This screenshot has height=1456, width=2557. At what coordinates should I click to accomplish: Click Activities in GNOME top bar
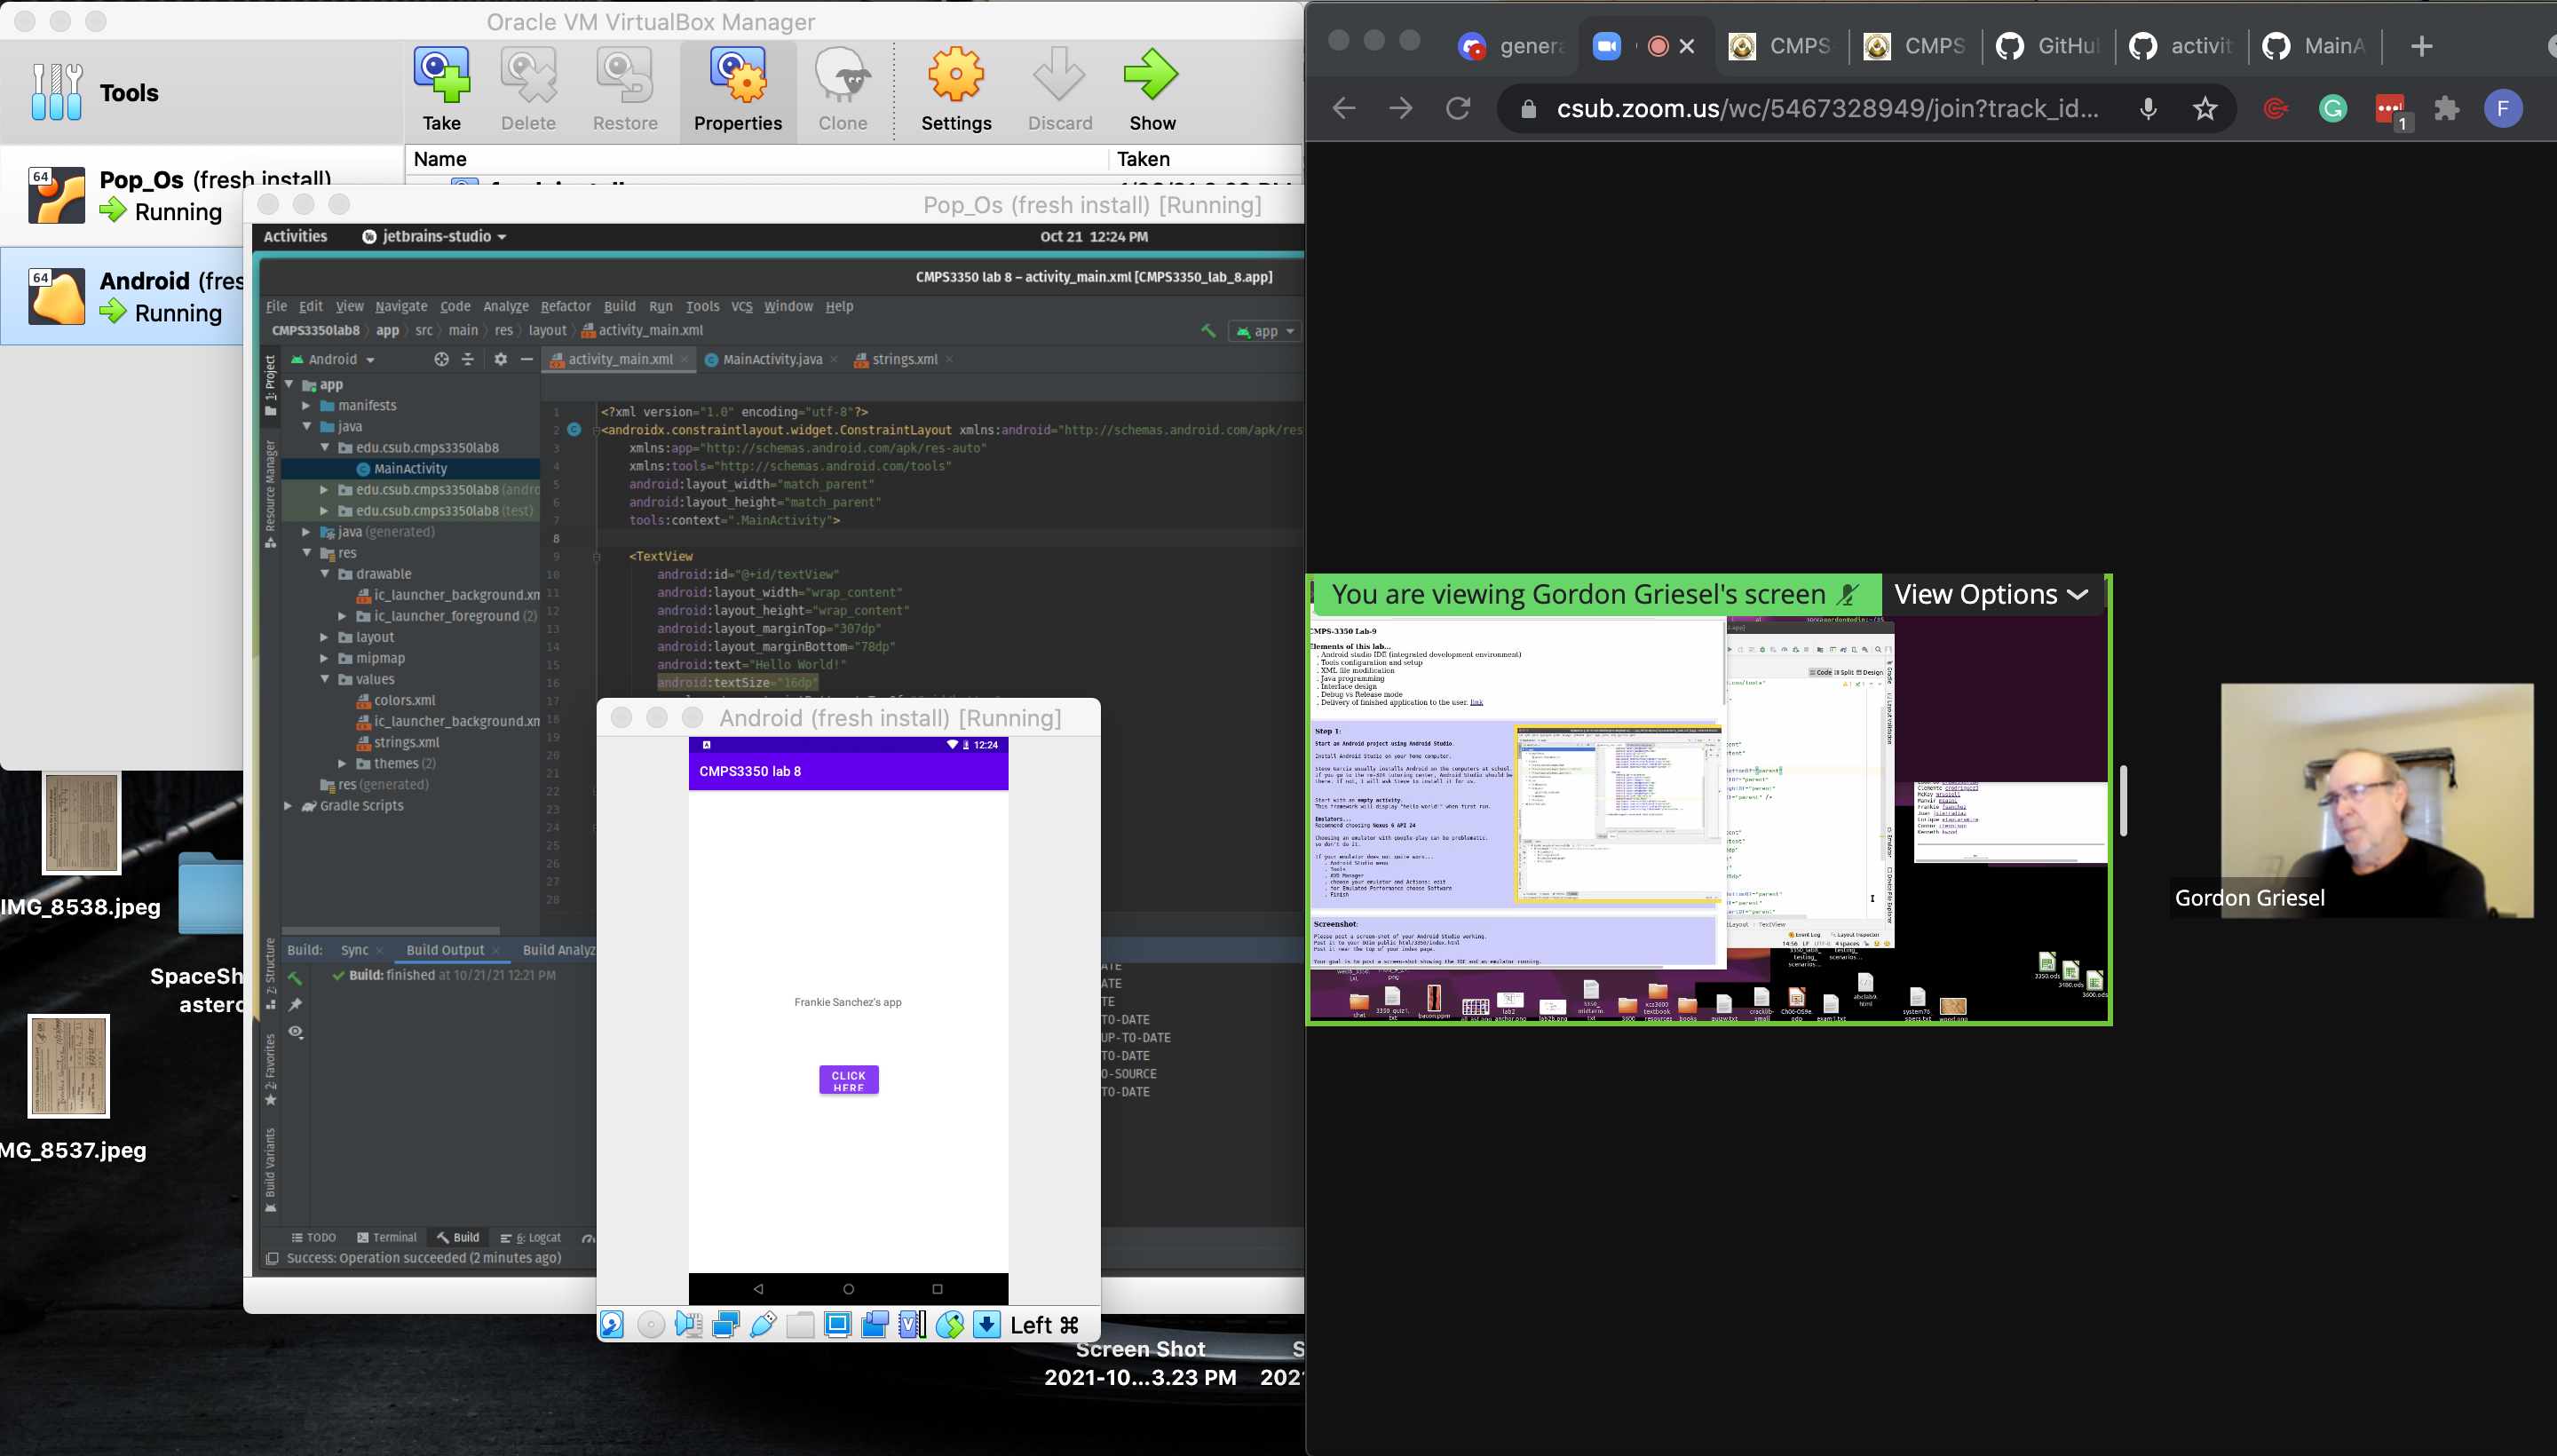click(295, 236)
